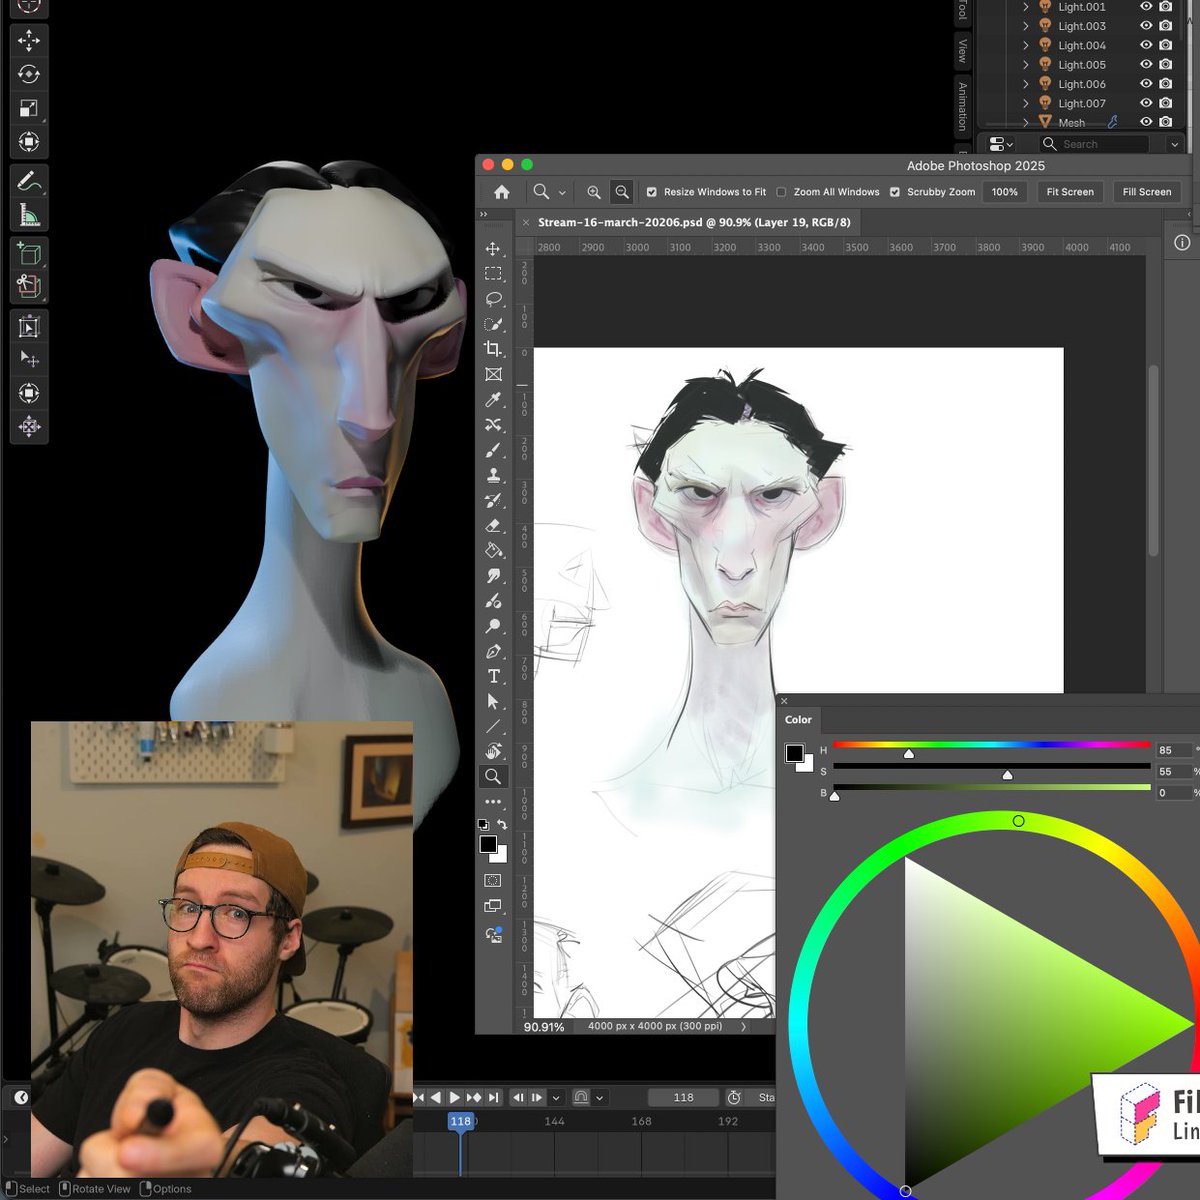
Task: Select the Crop tool
Action: click(x=493, y=349)
